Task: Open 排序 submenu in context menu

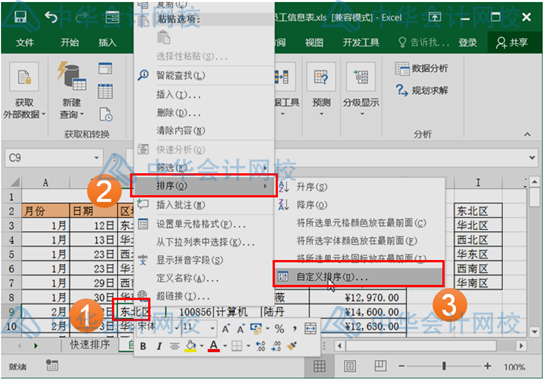Action: coord(203,186)
